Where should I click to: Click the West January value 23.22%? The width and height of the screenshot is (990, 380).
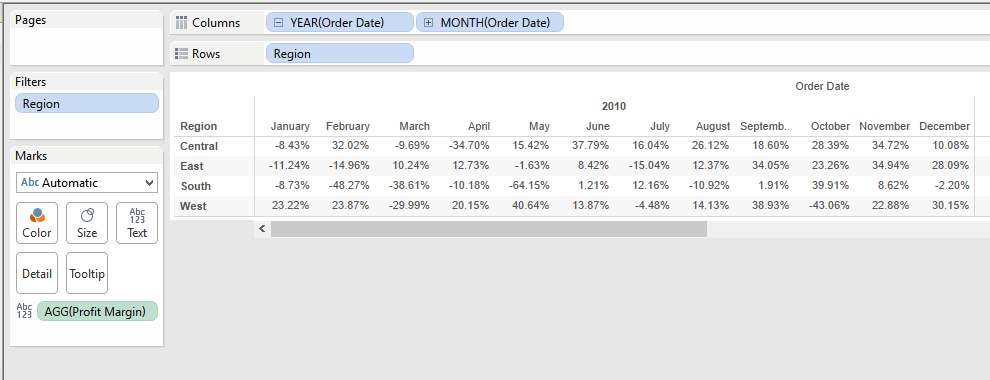tap(292, 206)
